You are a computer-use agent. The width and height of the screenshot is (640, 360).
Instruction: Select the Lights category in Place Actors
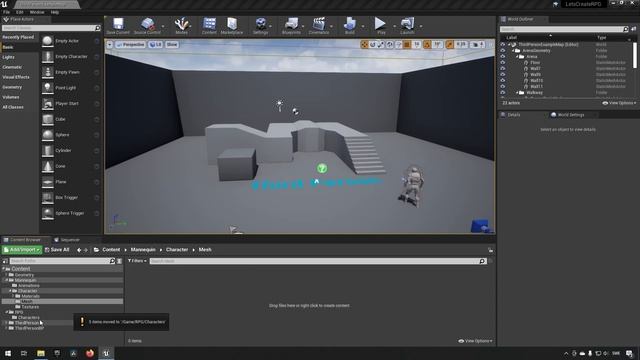(8, 57)
